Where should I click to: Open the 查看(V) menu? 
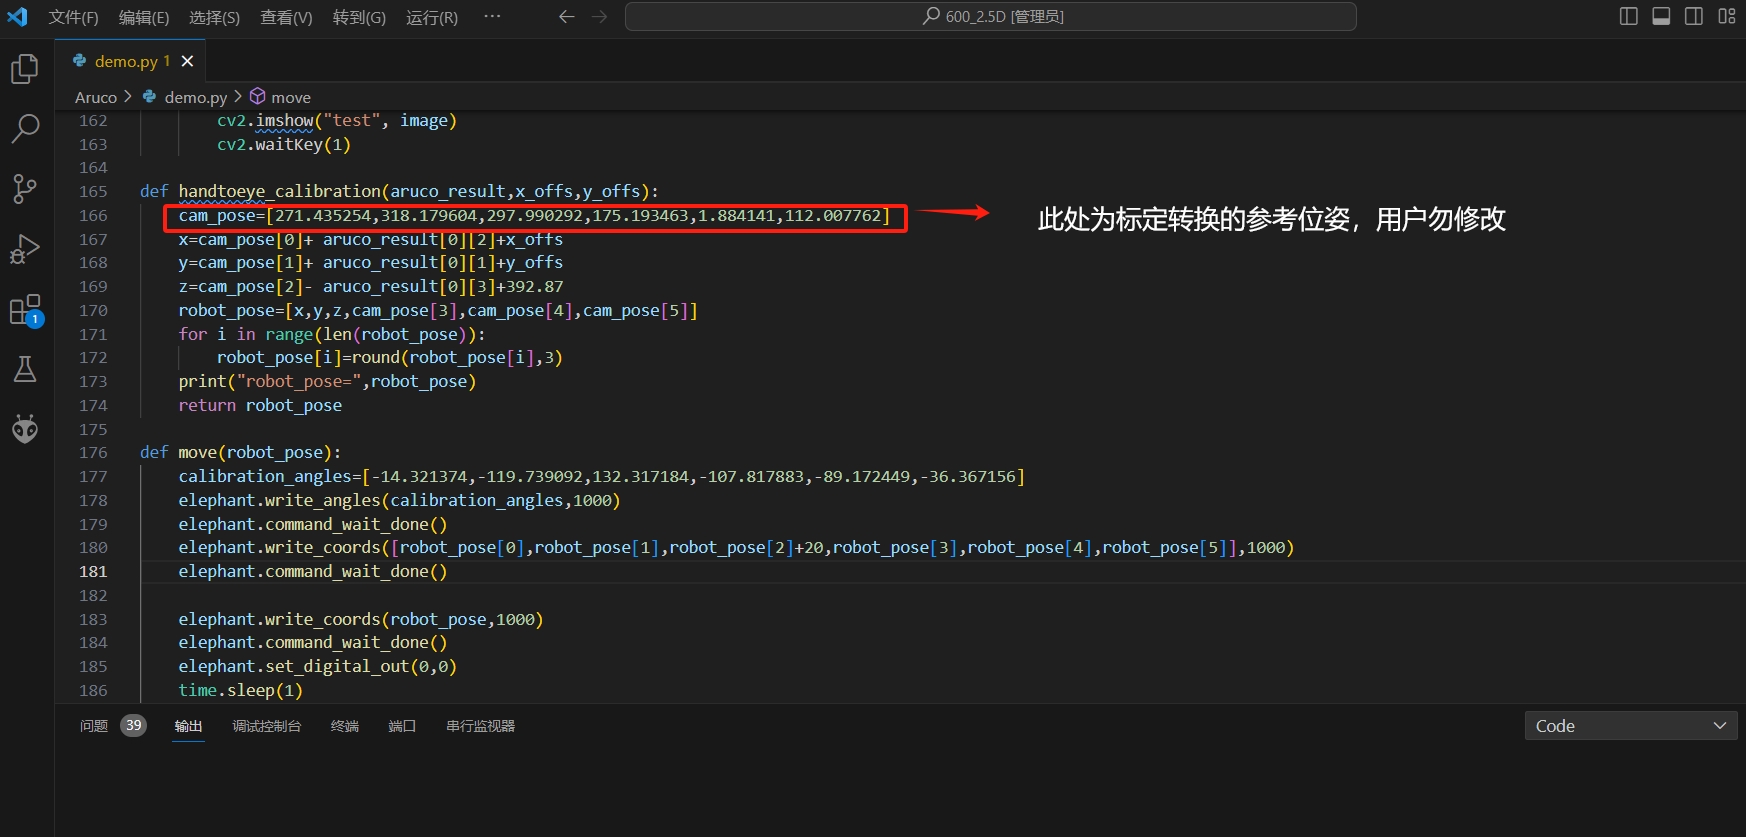pyautogui.click(x=286, y=17)
